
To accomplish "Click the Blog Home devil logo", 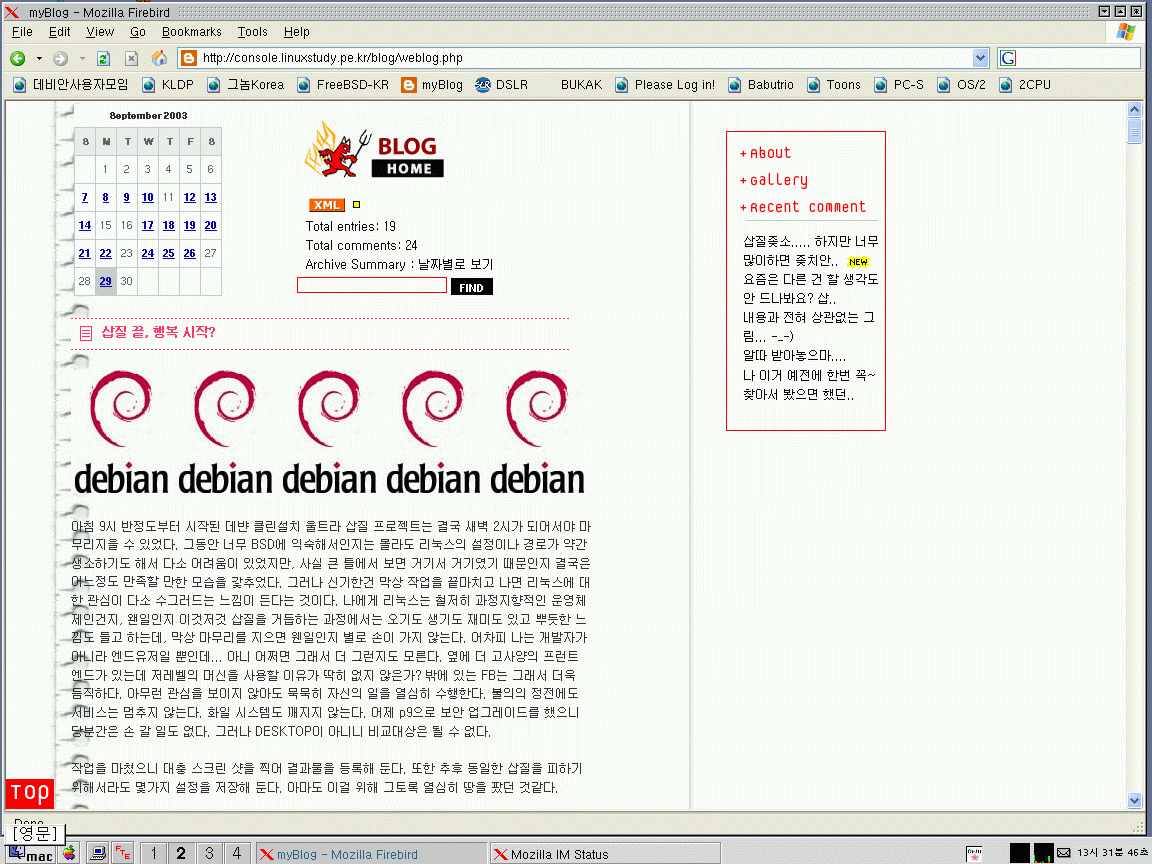I will [x=373, y=151].
